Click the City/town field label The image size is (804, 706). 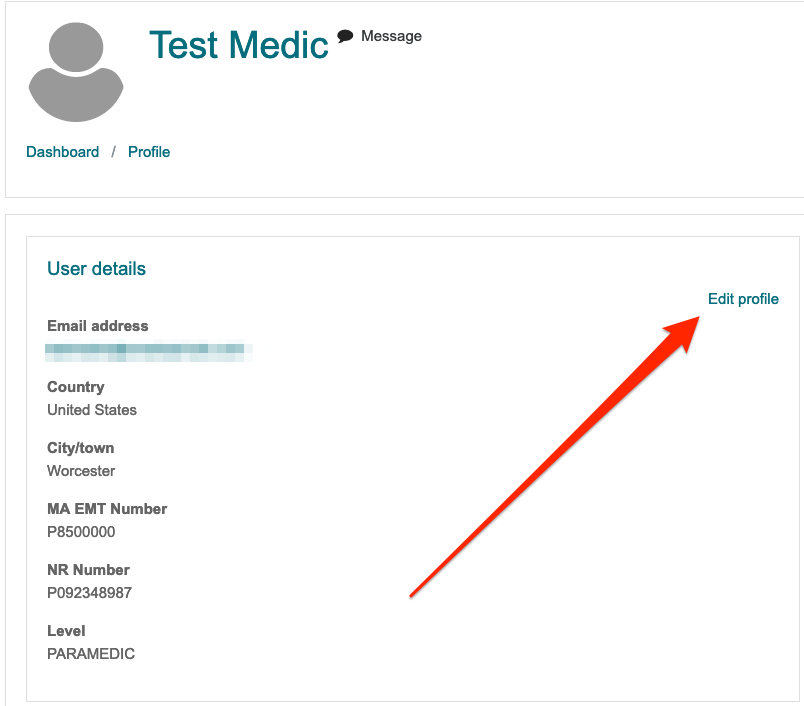(x=81, y=448)
